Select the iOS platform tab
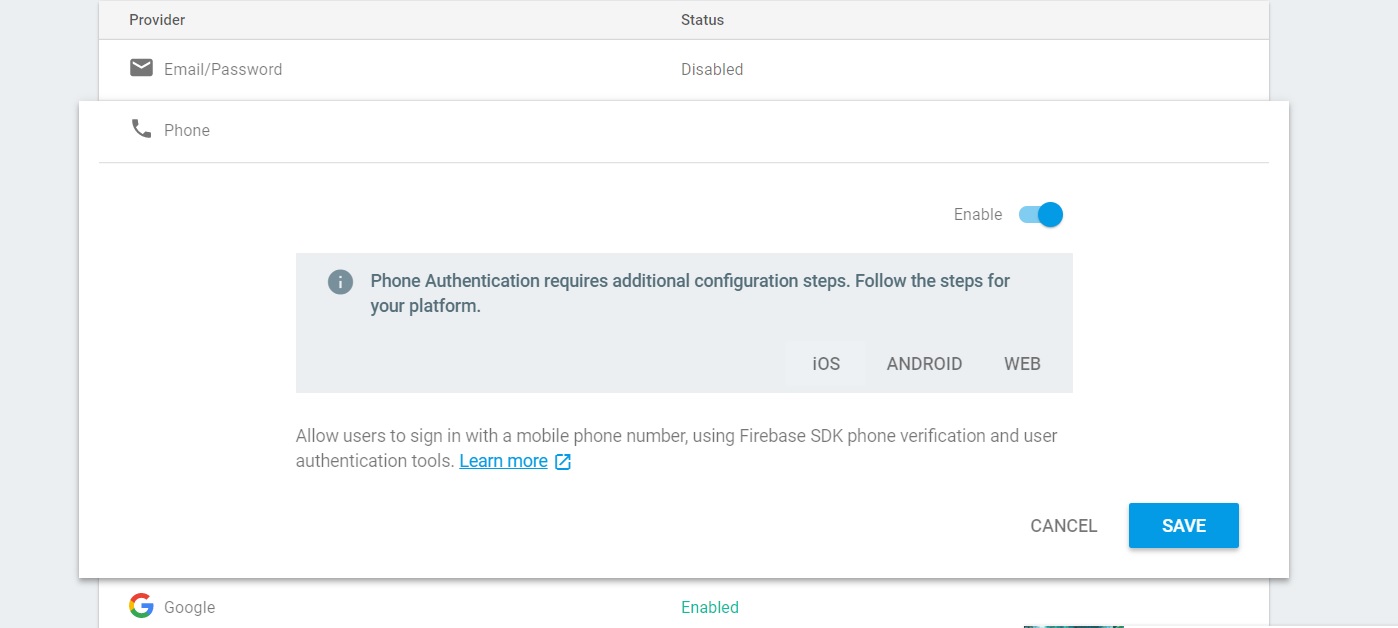 point(826,364)
